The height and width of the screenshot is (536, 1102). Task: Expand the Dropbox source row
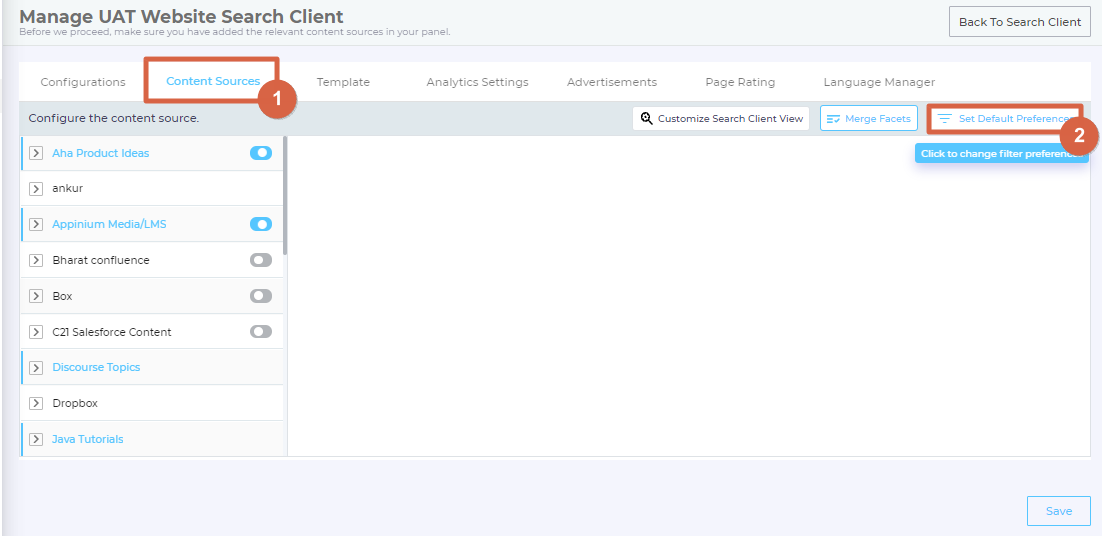36,404
